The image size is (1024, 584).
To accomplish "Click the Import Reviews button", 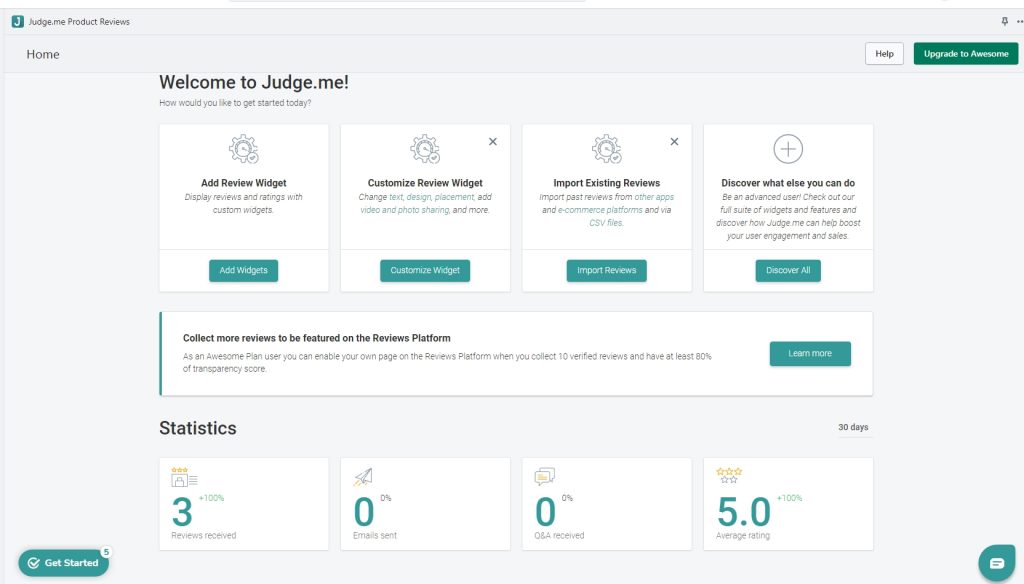I will click(x=607, y=270).
